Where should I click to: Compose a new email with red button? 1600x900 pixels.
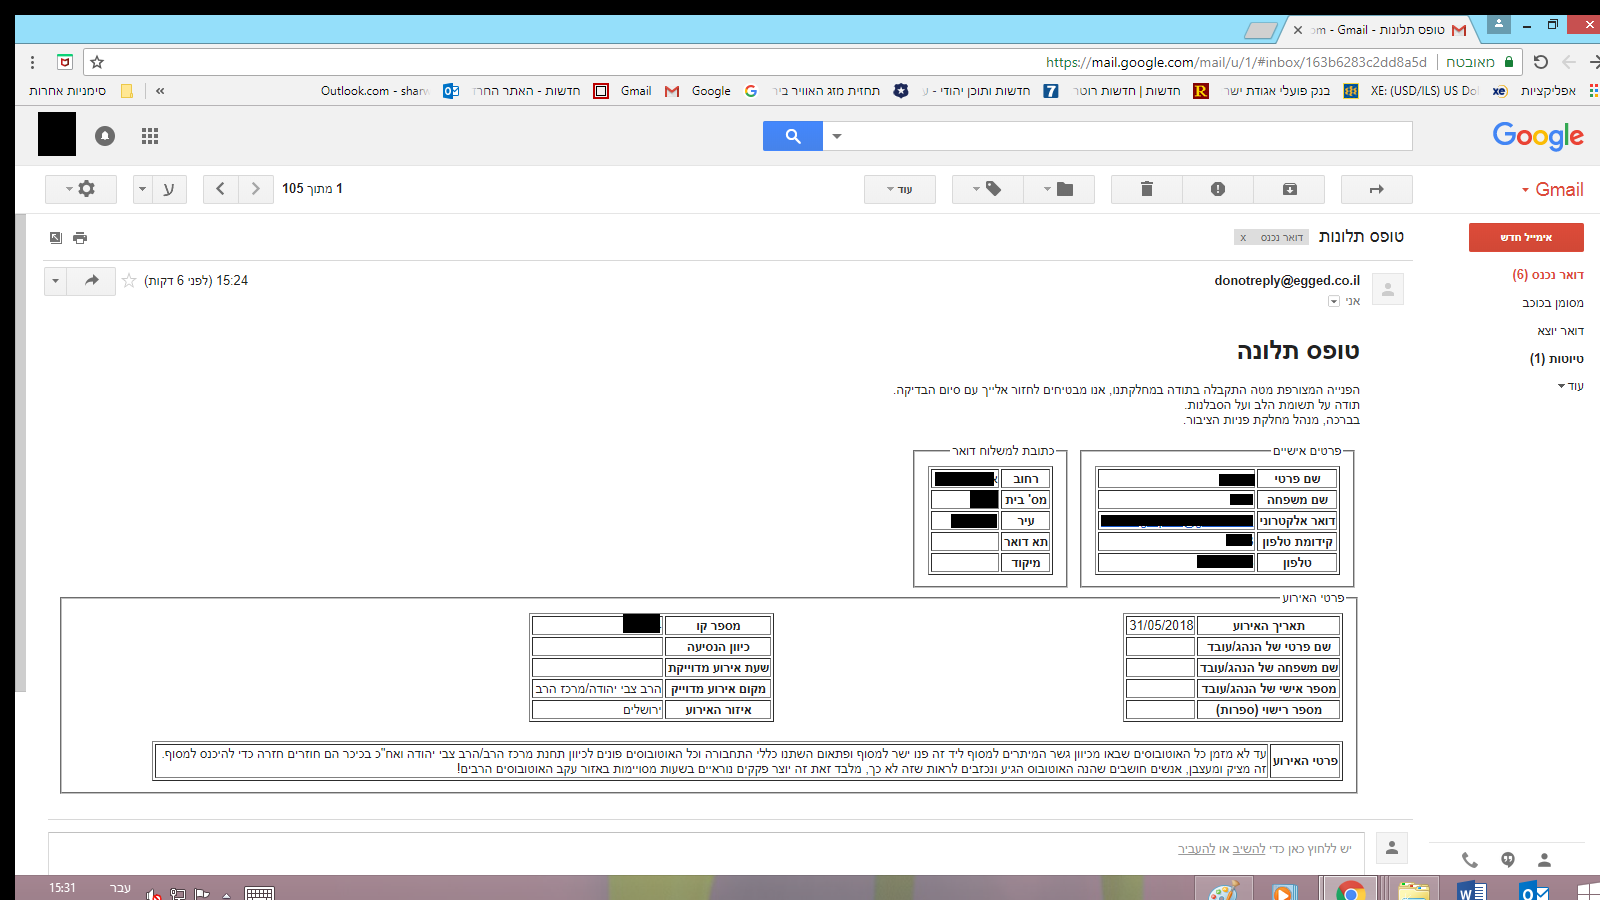pyautogui.click(x=1526, y=238)
